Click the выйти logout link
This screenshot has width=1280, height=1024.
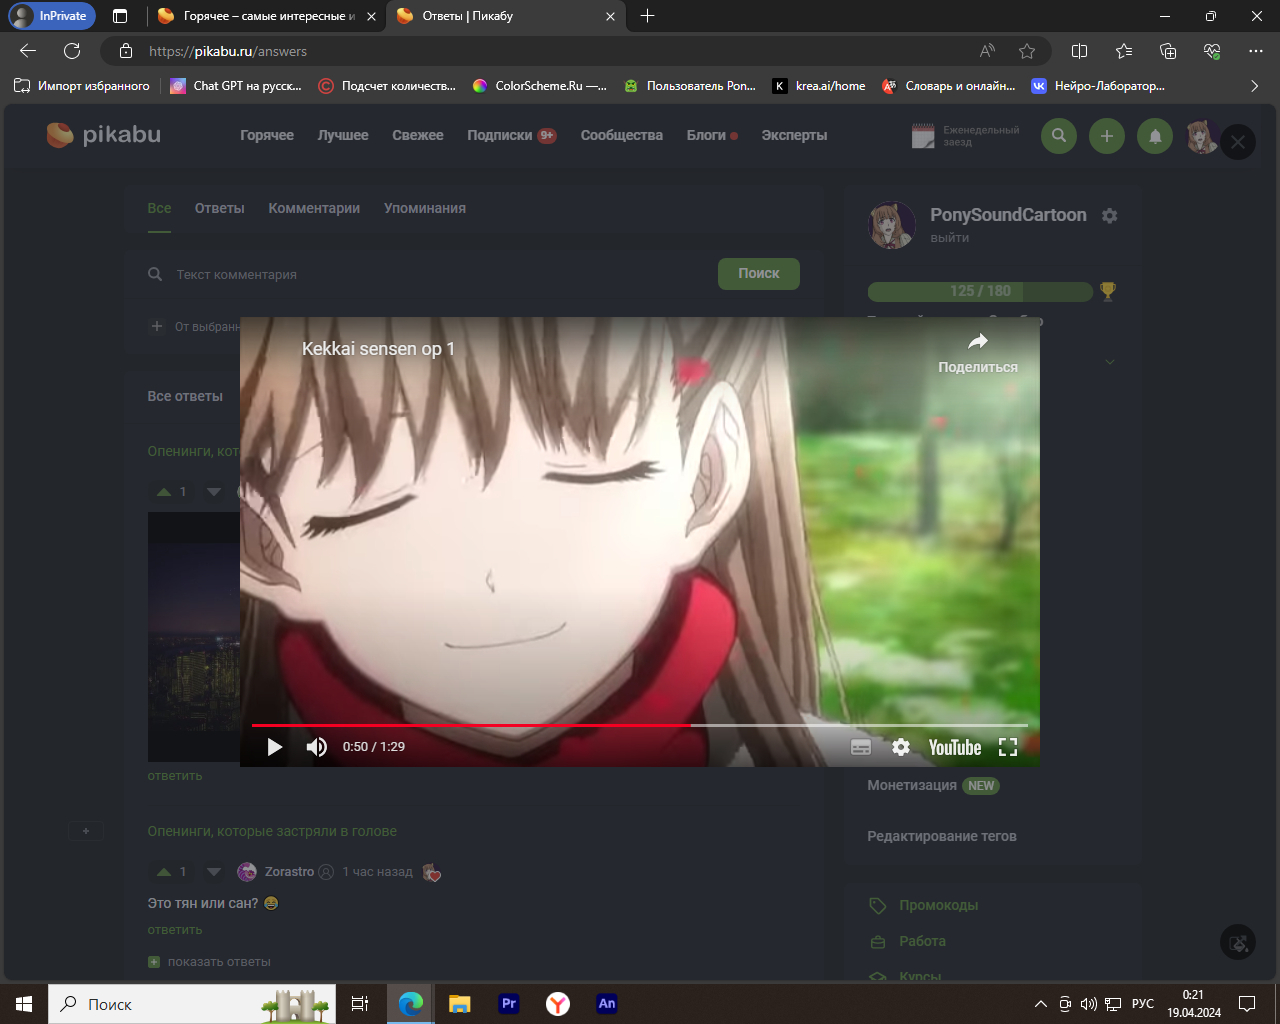pyautogui.click(x=950, y=238)
